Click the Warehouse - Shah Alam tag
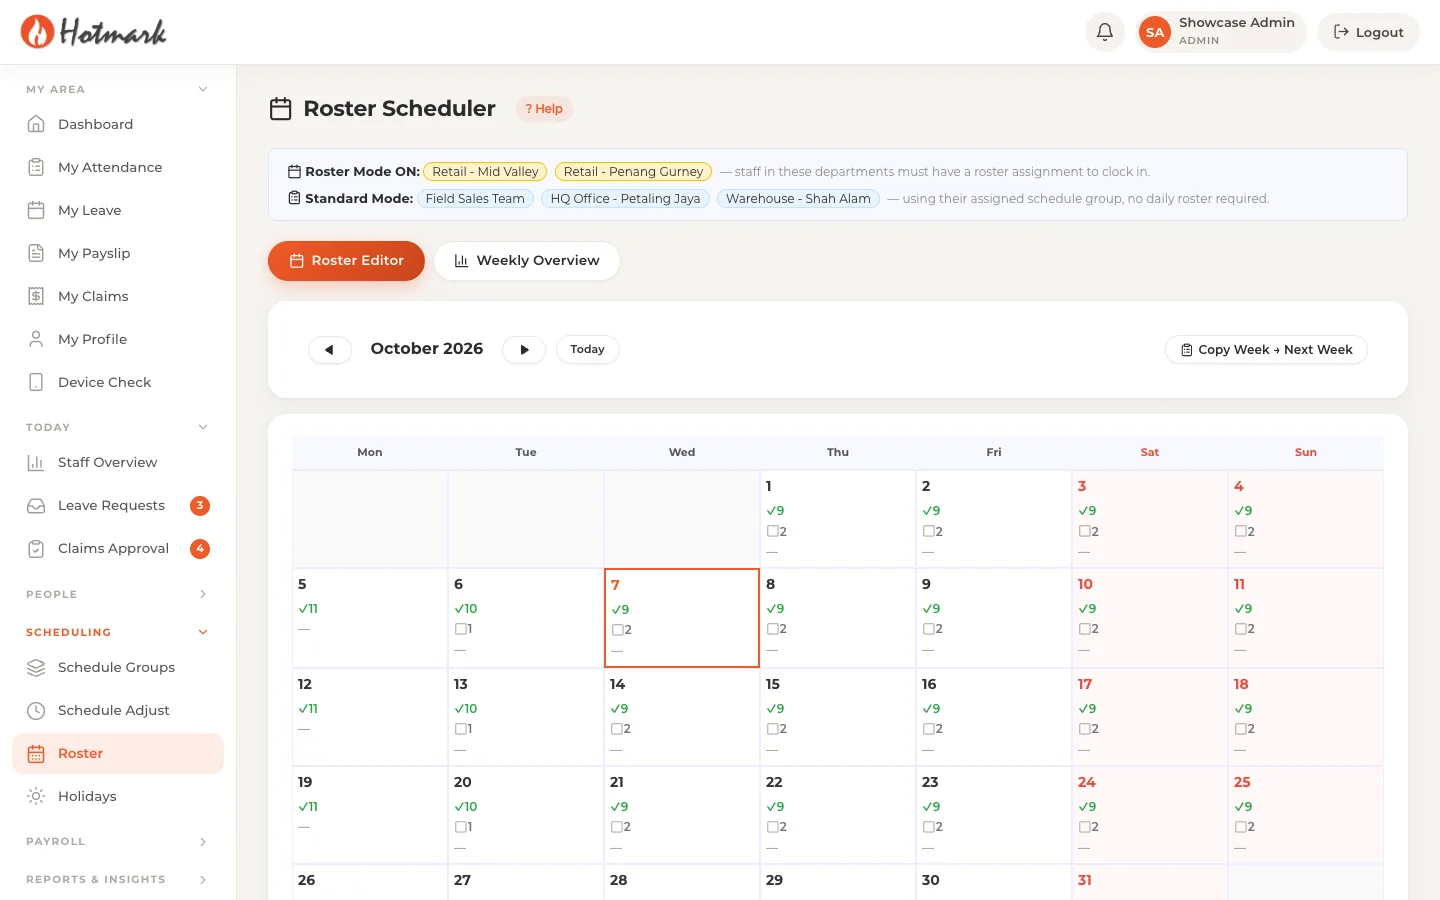1440x900 pixels. click(798, 199)
